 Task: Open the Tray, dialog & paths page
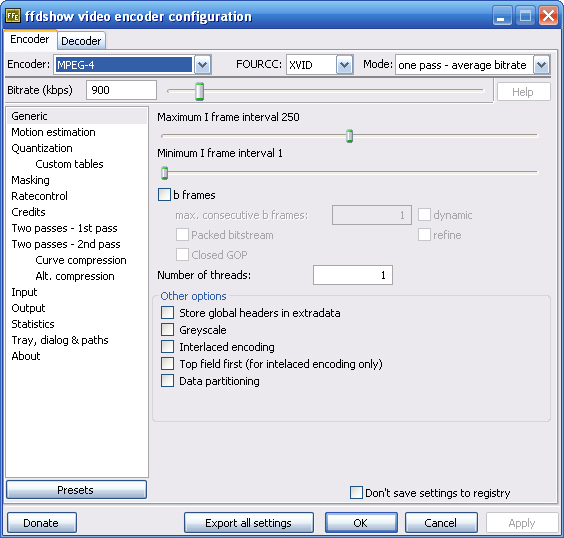(60, 340)
